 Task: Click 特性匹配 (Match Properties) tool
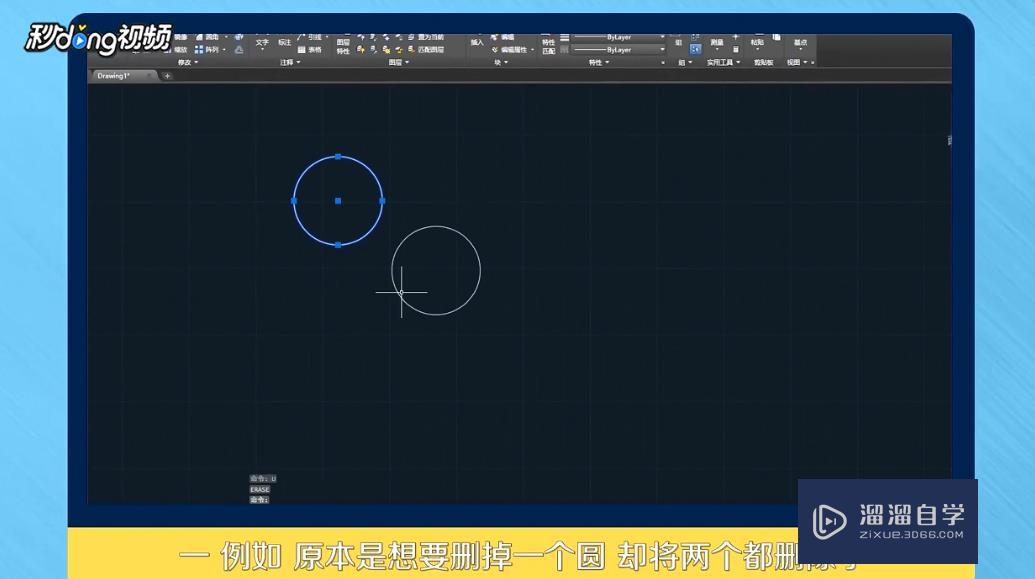tap(549, 46)
